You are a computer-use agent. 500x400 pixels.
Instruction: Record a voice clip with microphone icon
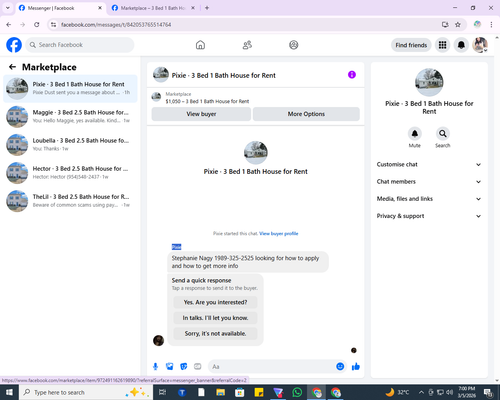[x=155, y=367]
